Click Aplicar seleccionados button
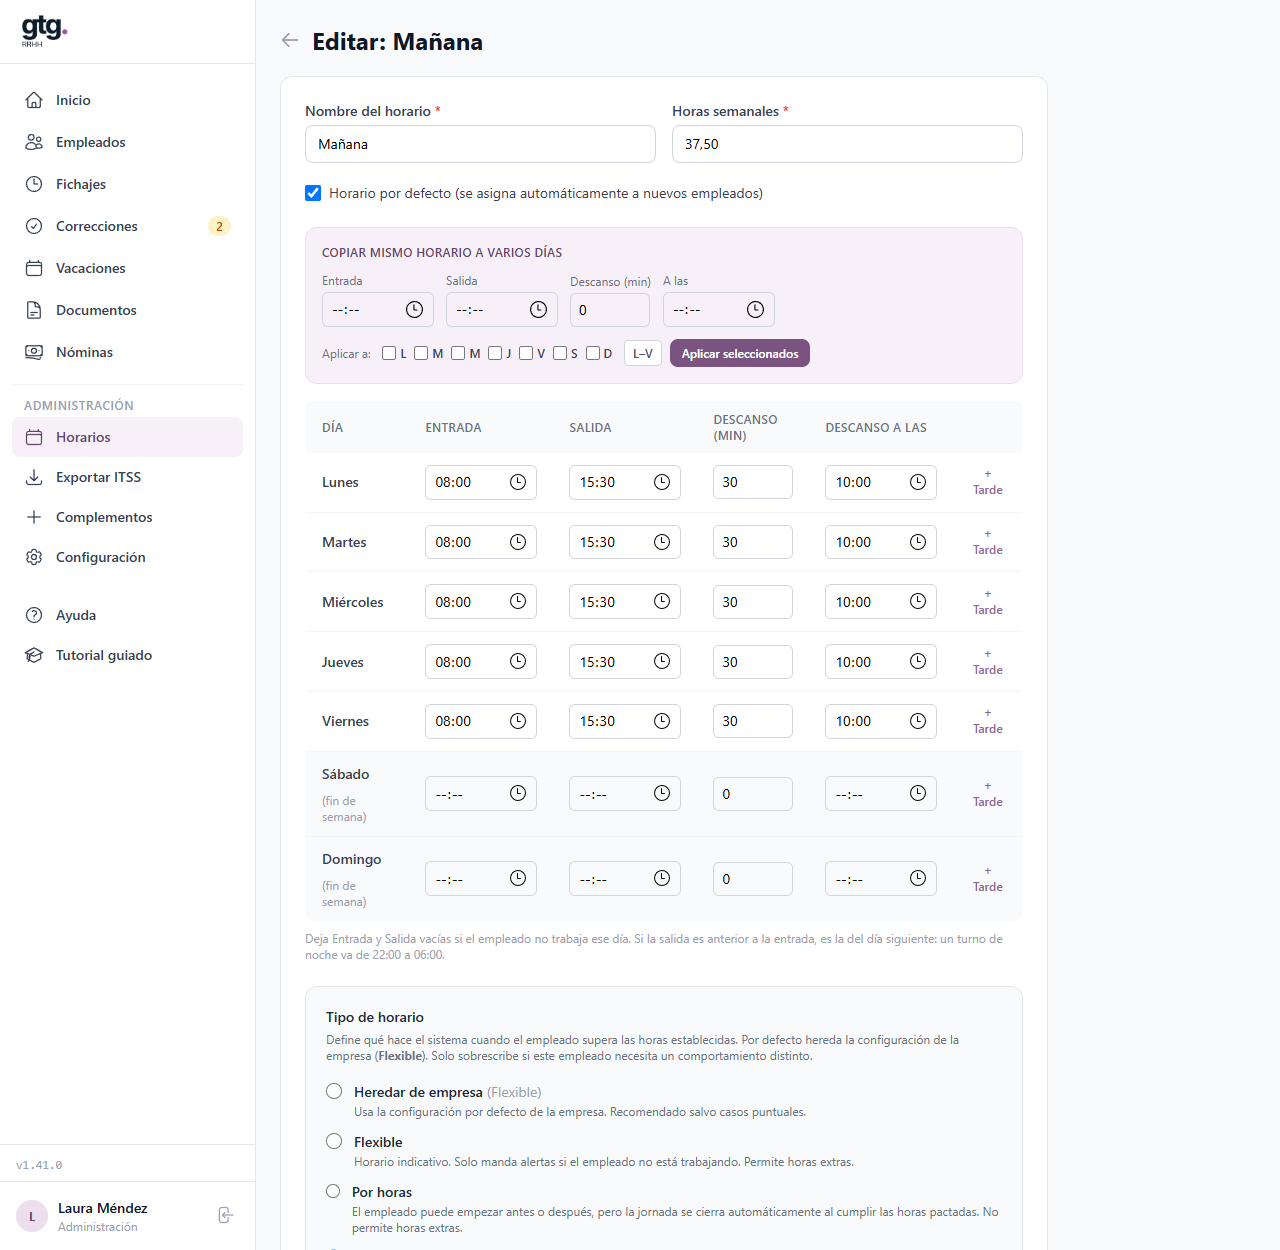Image resolution: width=1280 pixels, height=1250 pixels. click(740, 353)
